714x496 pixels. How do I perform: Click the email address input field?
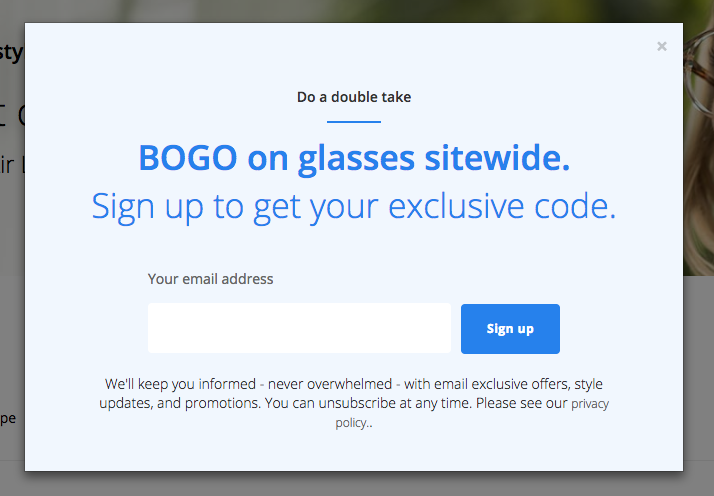pyautogui.click(x=299, y=328)
